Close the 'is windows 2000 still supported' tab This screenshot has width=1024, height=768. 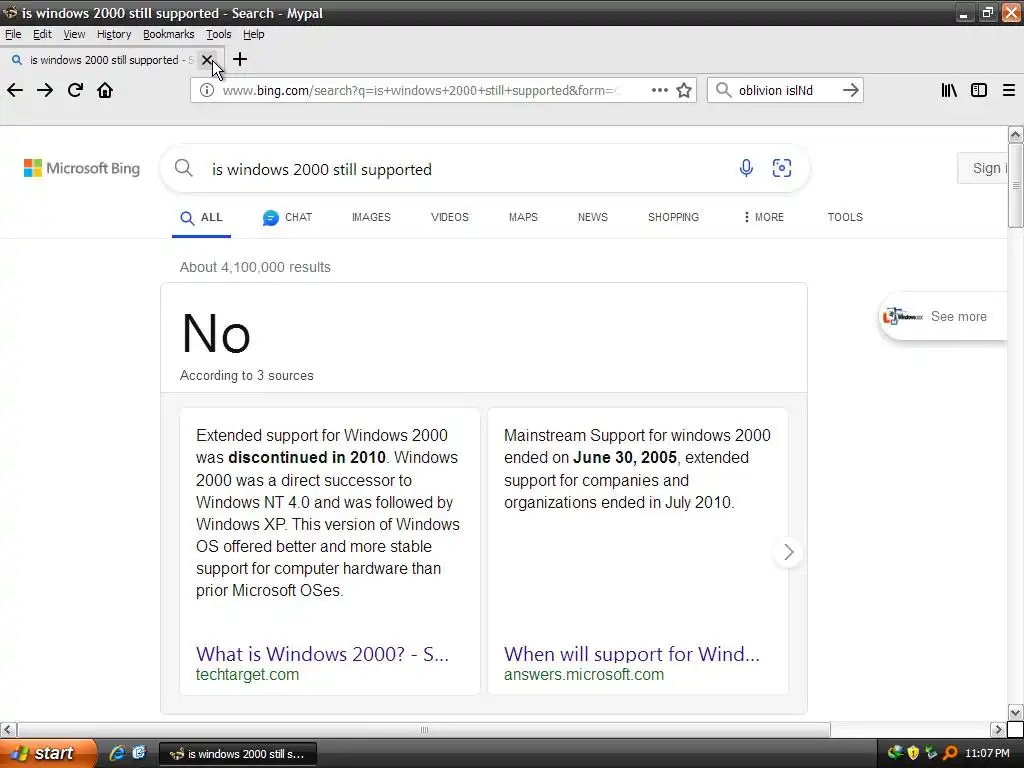(x=206, y=60)
